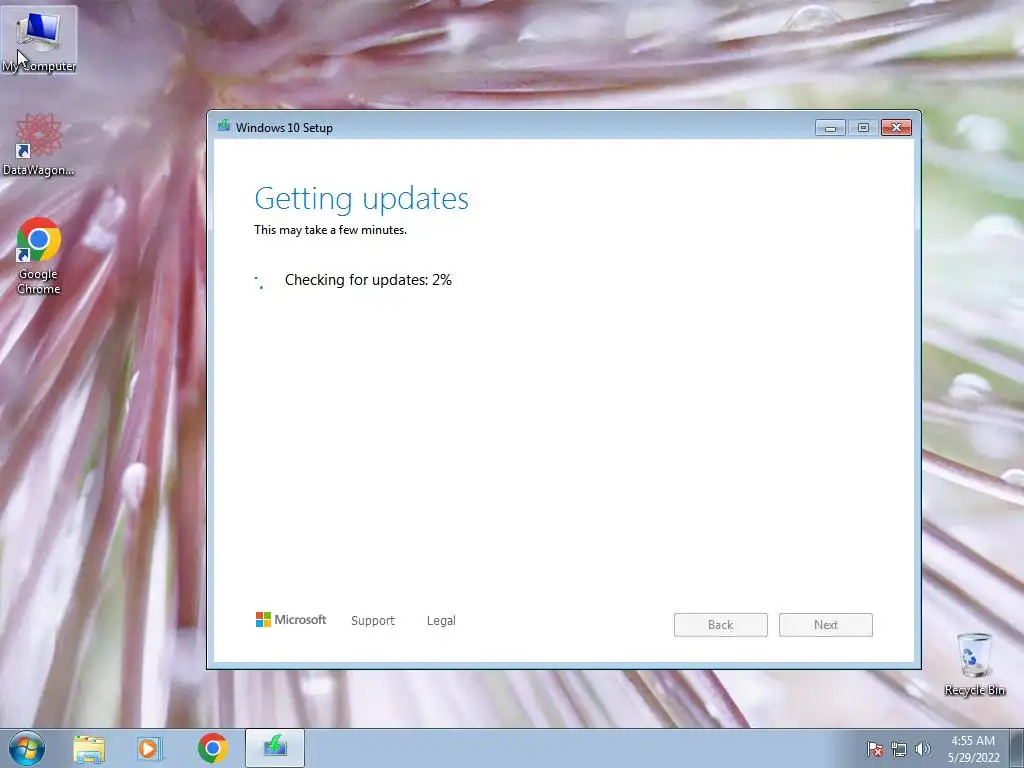Click the Back button

tap(720, 625)
